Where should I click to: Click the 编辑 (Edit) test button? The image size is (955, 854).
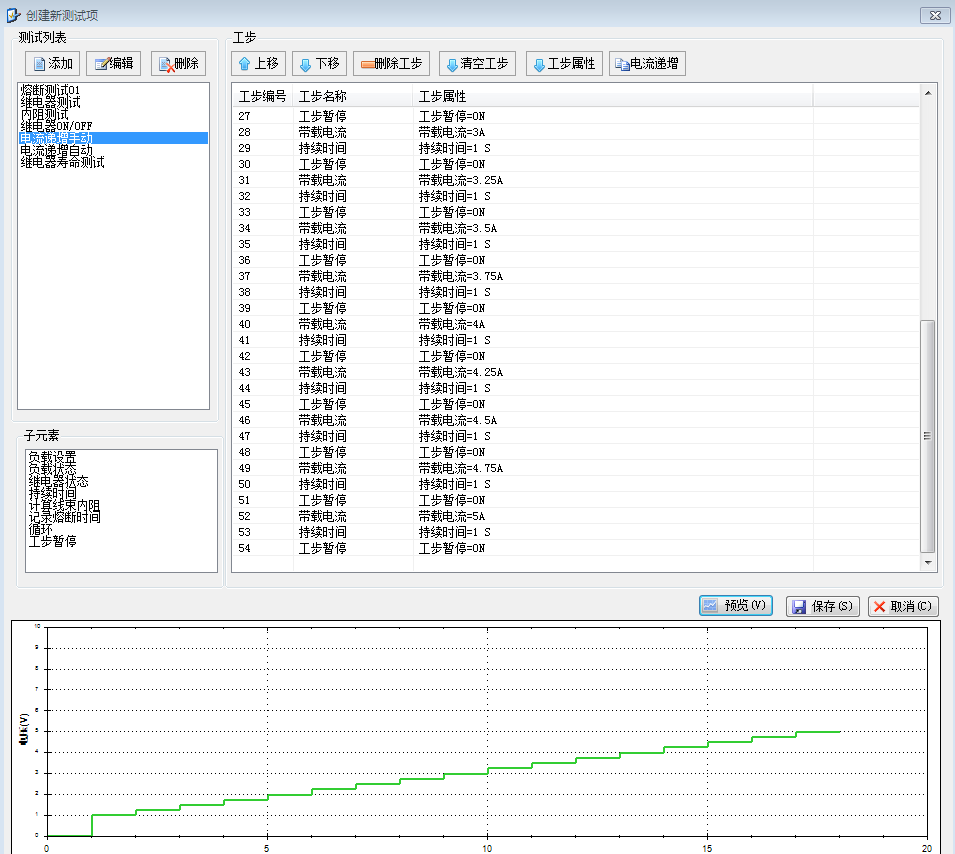click(114, 63)
